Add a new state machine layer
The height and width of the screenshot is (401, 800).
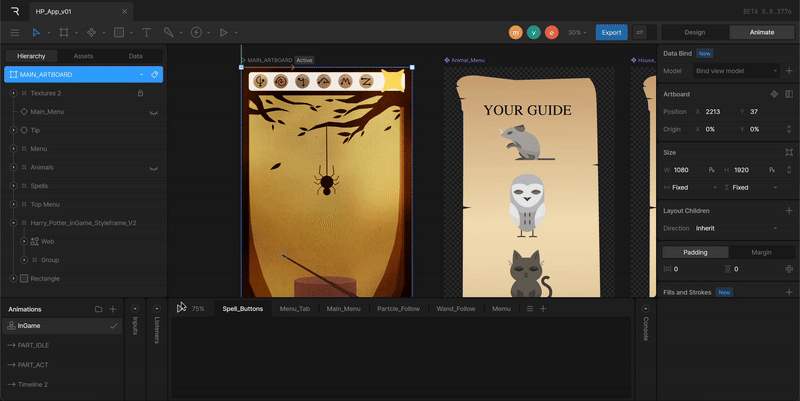click(x=543, y=309)
